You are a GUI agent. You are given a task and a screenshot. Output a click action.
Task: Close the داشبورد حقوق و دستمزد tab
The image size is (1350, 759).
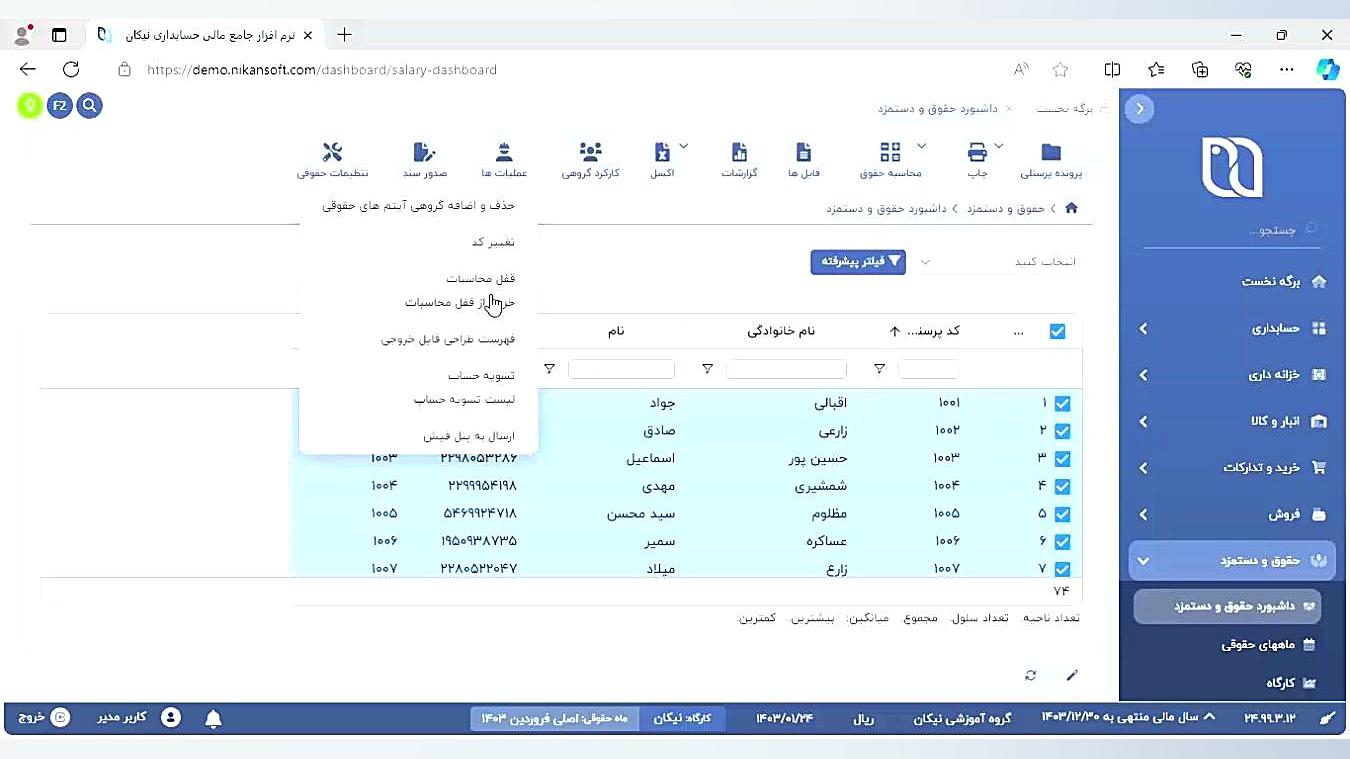tap(1009, 108)
